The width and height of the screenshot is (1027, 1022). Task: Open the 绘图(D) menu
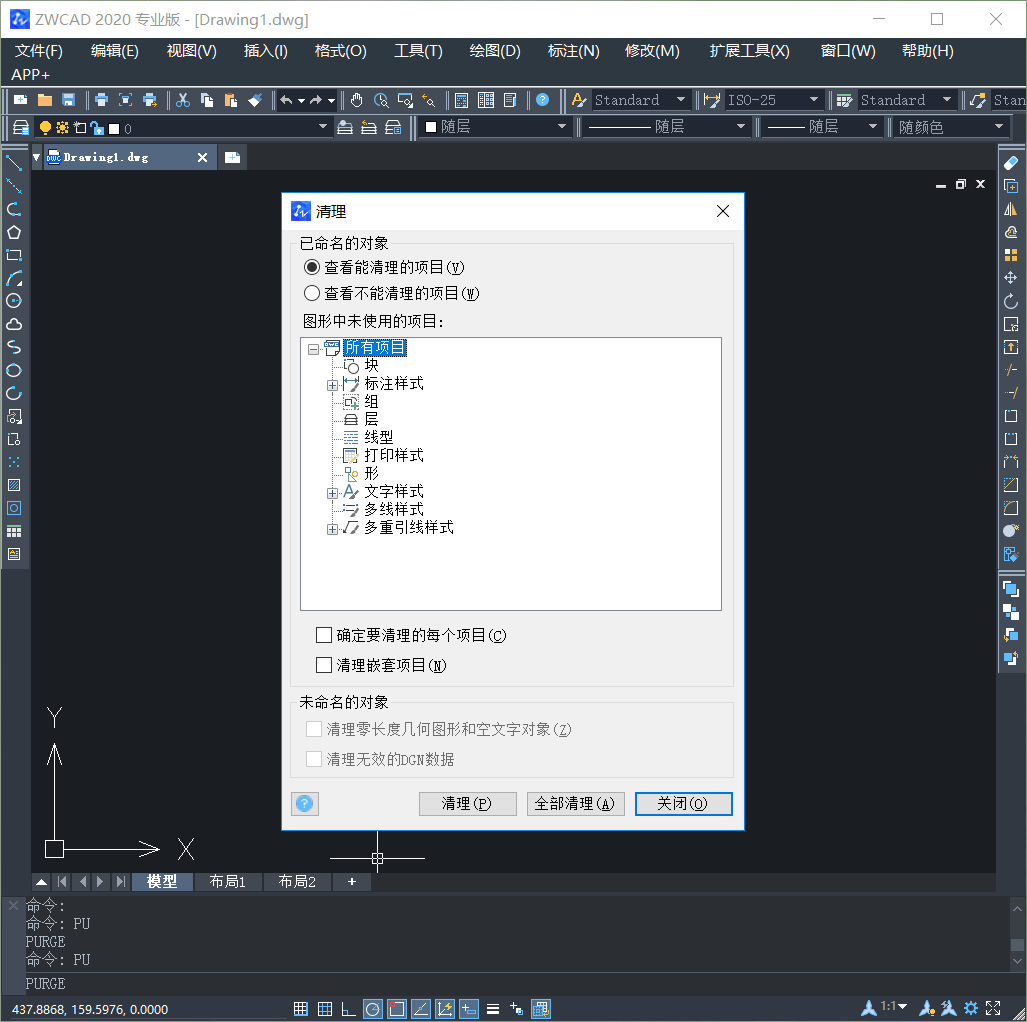click(x=495, y=51)
